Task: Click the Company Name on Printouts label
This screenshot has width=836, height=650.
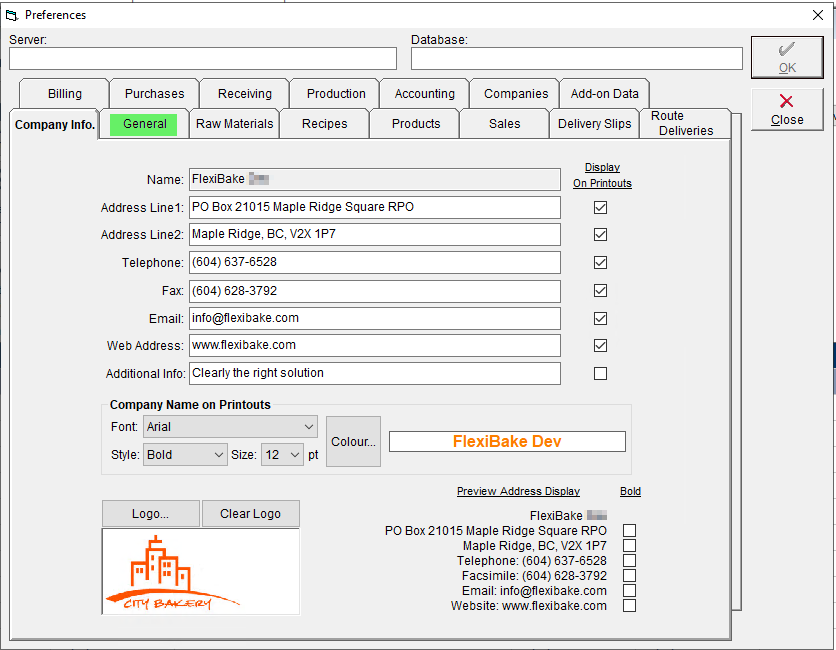Action: point(190,405)
